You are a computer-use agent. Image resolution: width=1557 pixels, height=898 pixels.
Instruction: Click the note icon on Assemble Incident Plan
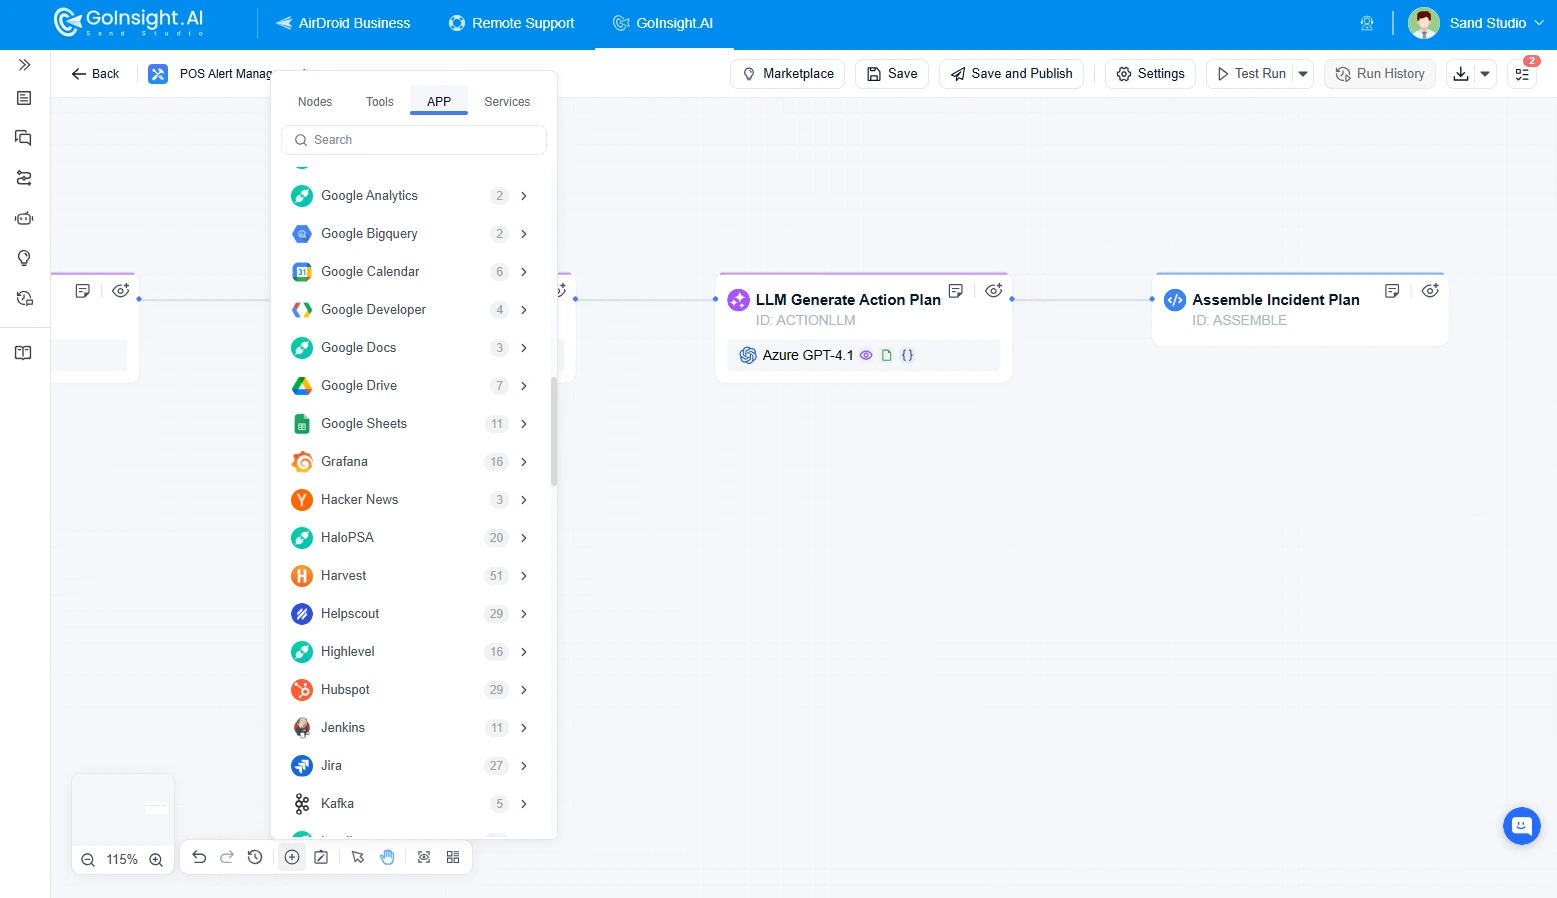pos(1392,291)
